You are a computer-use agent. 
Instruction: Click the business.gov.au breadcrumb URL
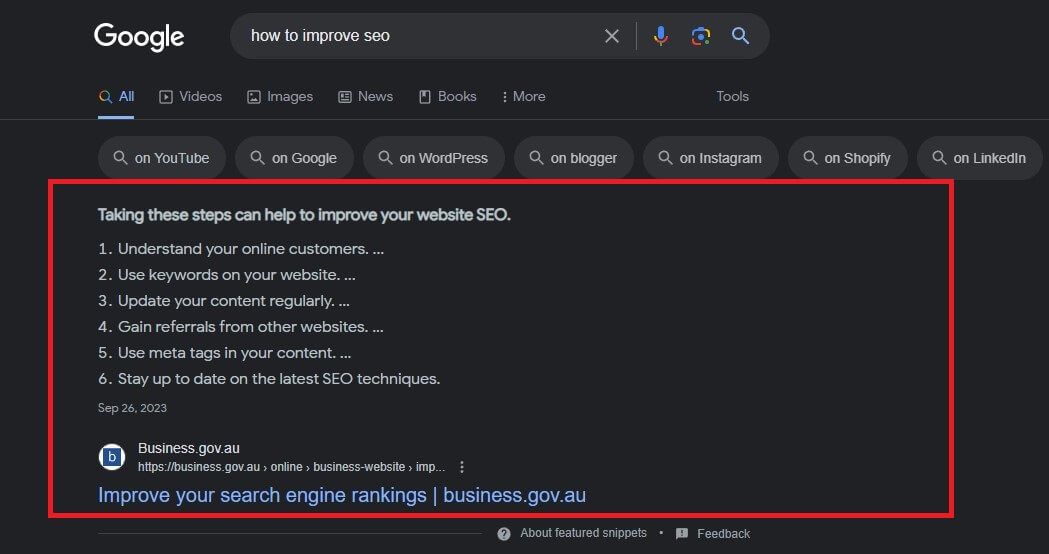pyautogui.click(x=292, y=467)
